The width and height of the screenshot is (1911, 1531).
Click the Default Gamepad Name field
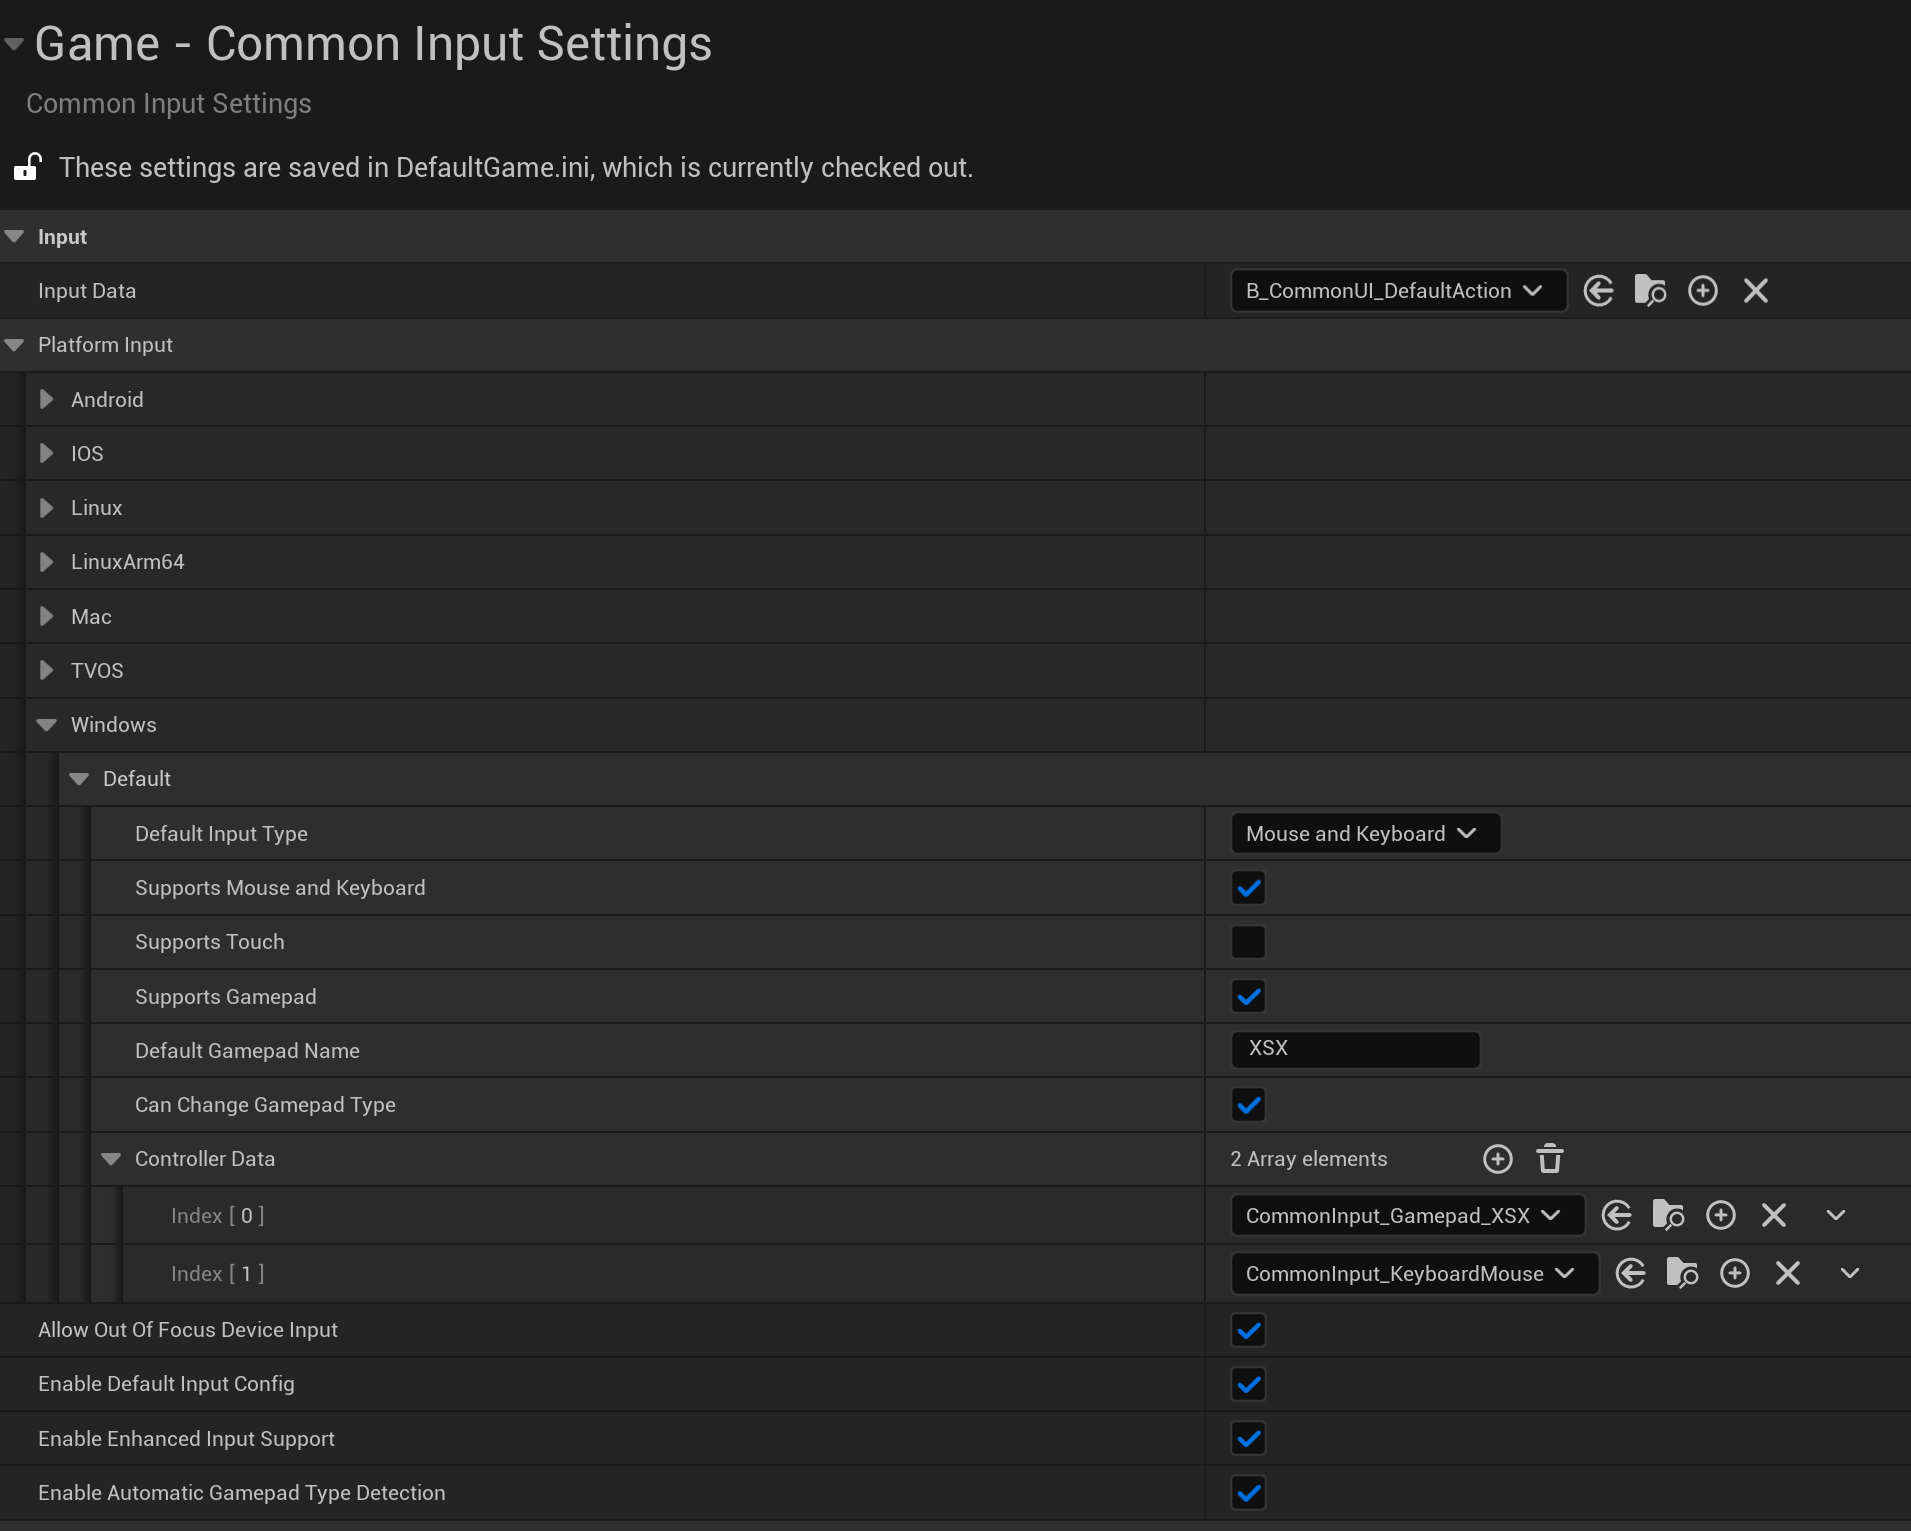tap(1355, 1049)
